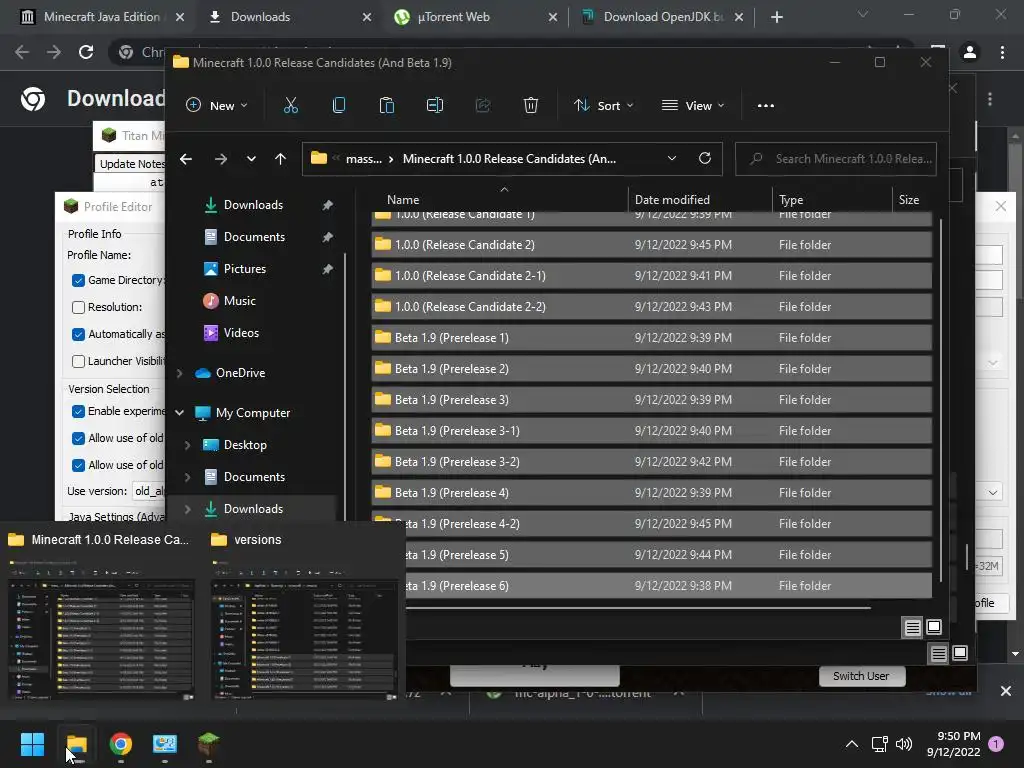Image resolution: width=1024 pixels, height=768 pixels.
Task: Expand the OneDrive tree node
Action: [x=180, y=373]
